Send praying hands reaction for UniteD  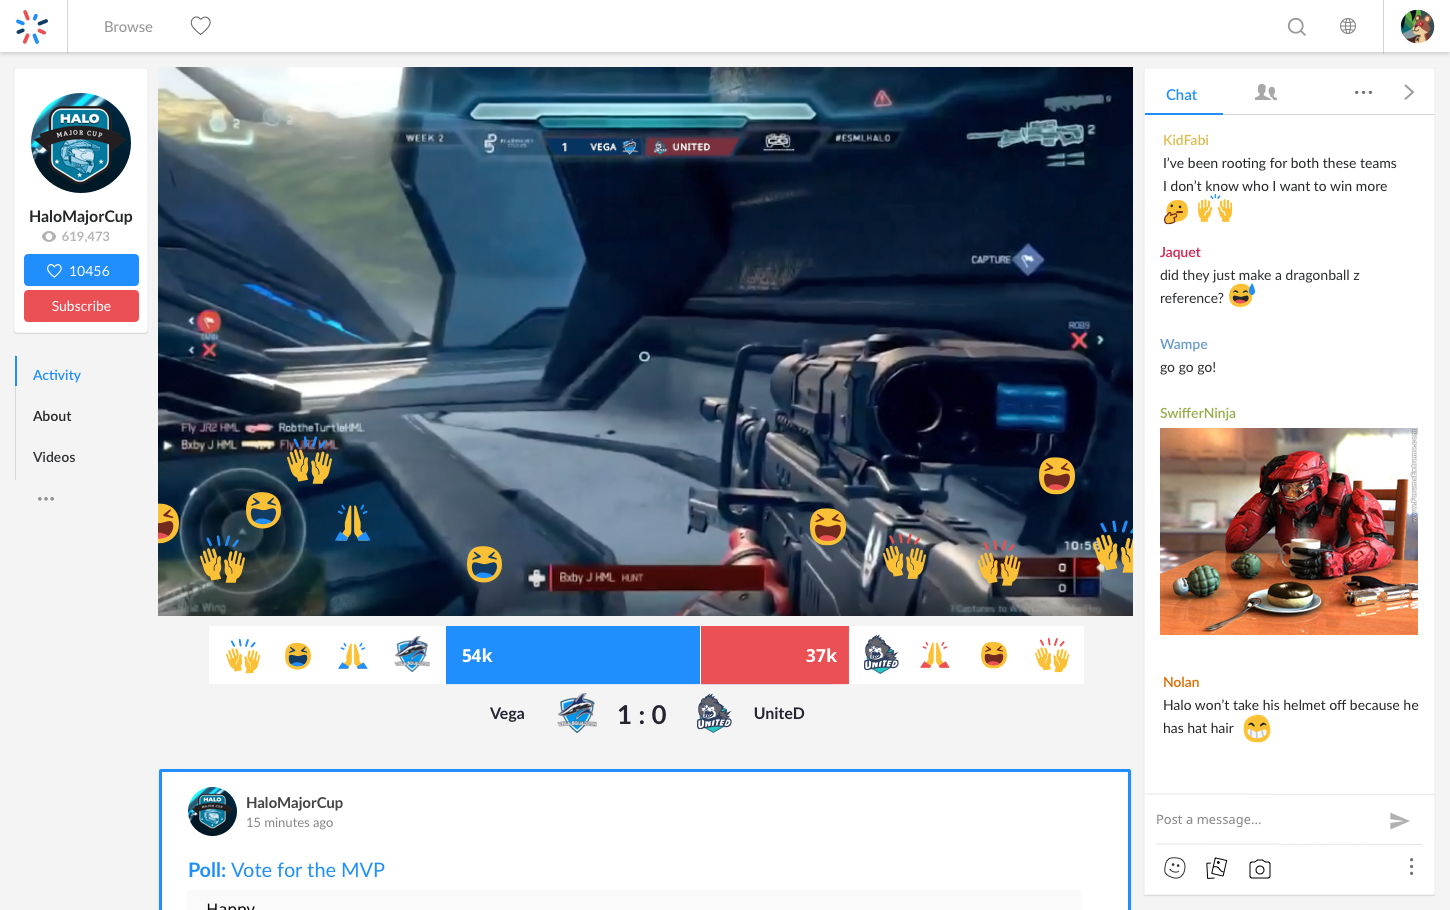click(935, 656)
